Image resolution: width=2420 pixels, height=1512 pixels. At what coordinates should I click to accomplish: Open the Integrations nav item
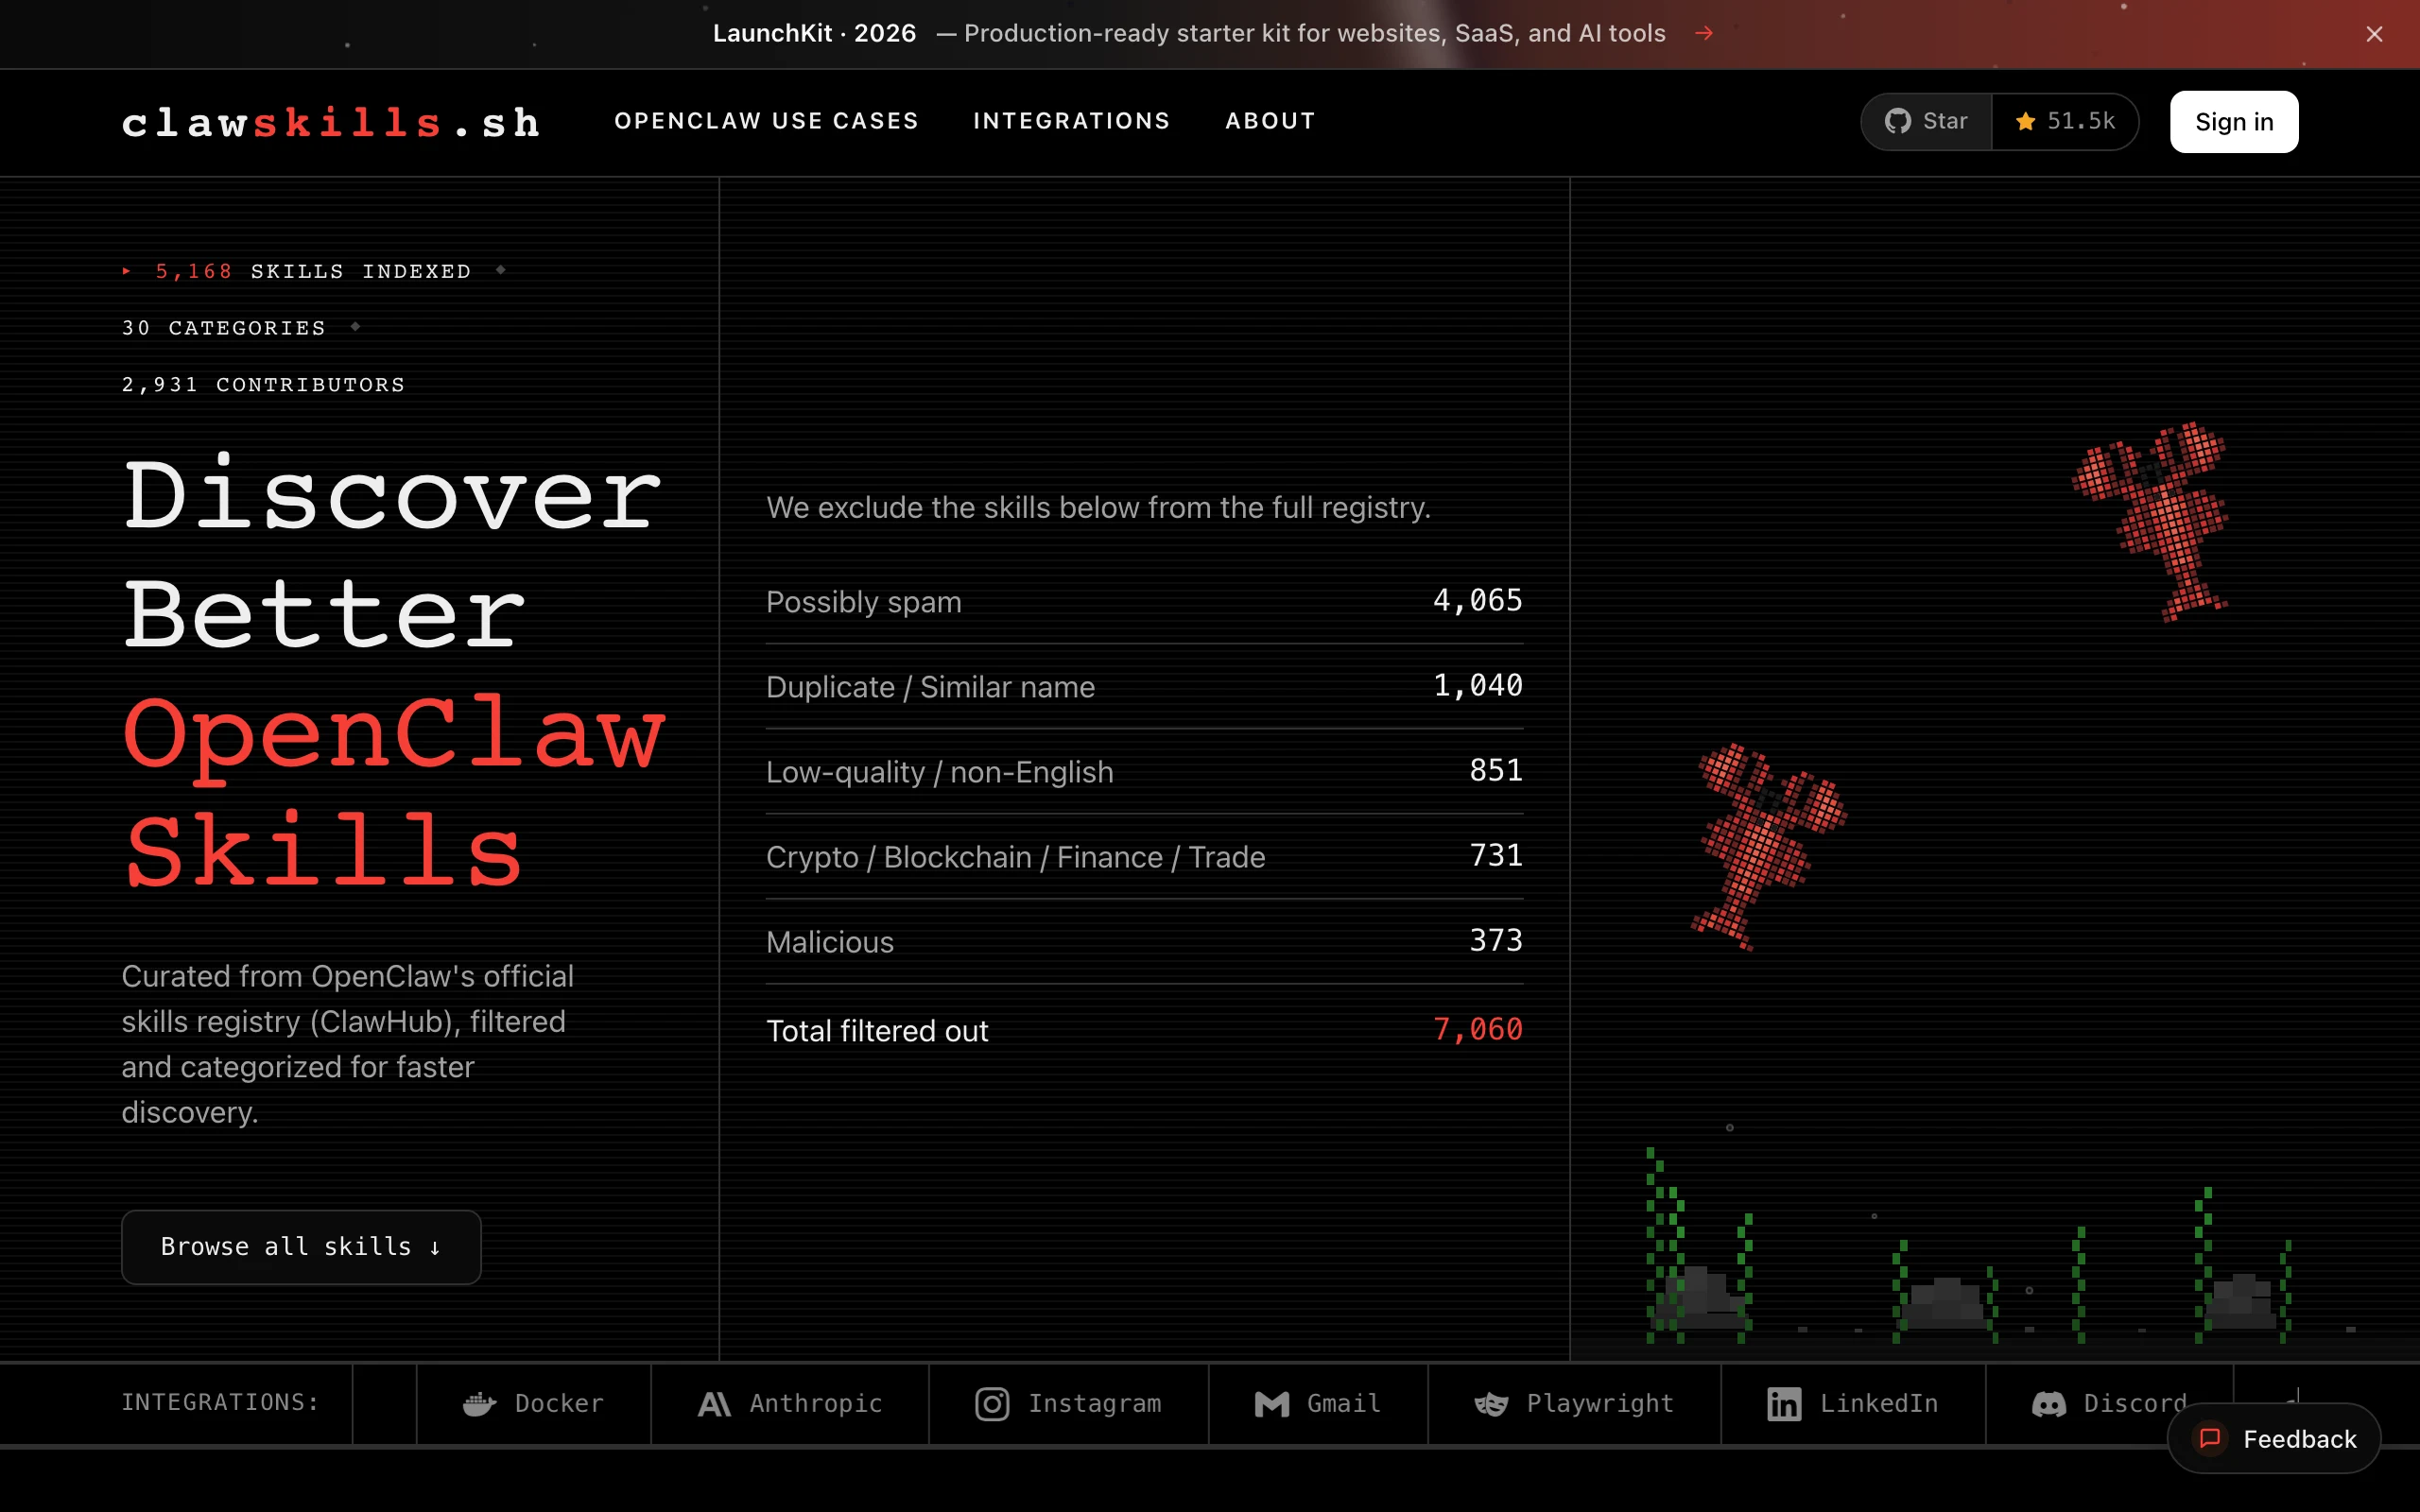coord(1071,121)
